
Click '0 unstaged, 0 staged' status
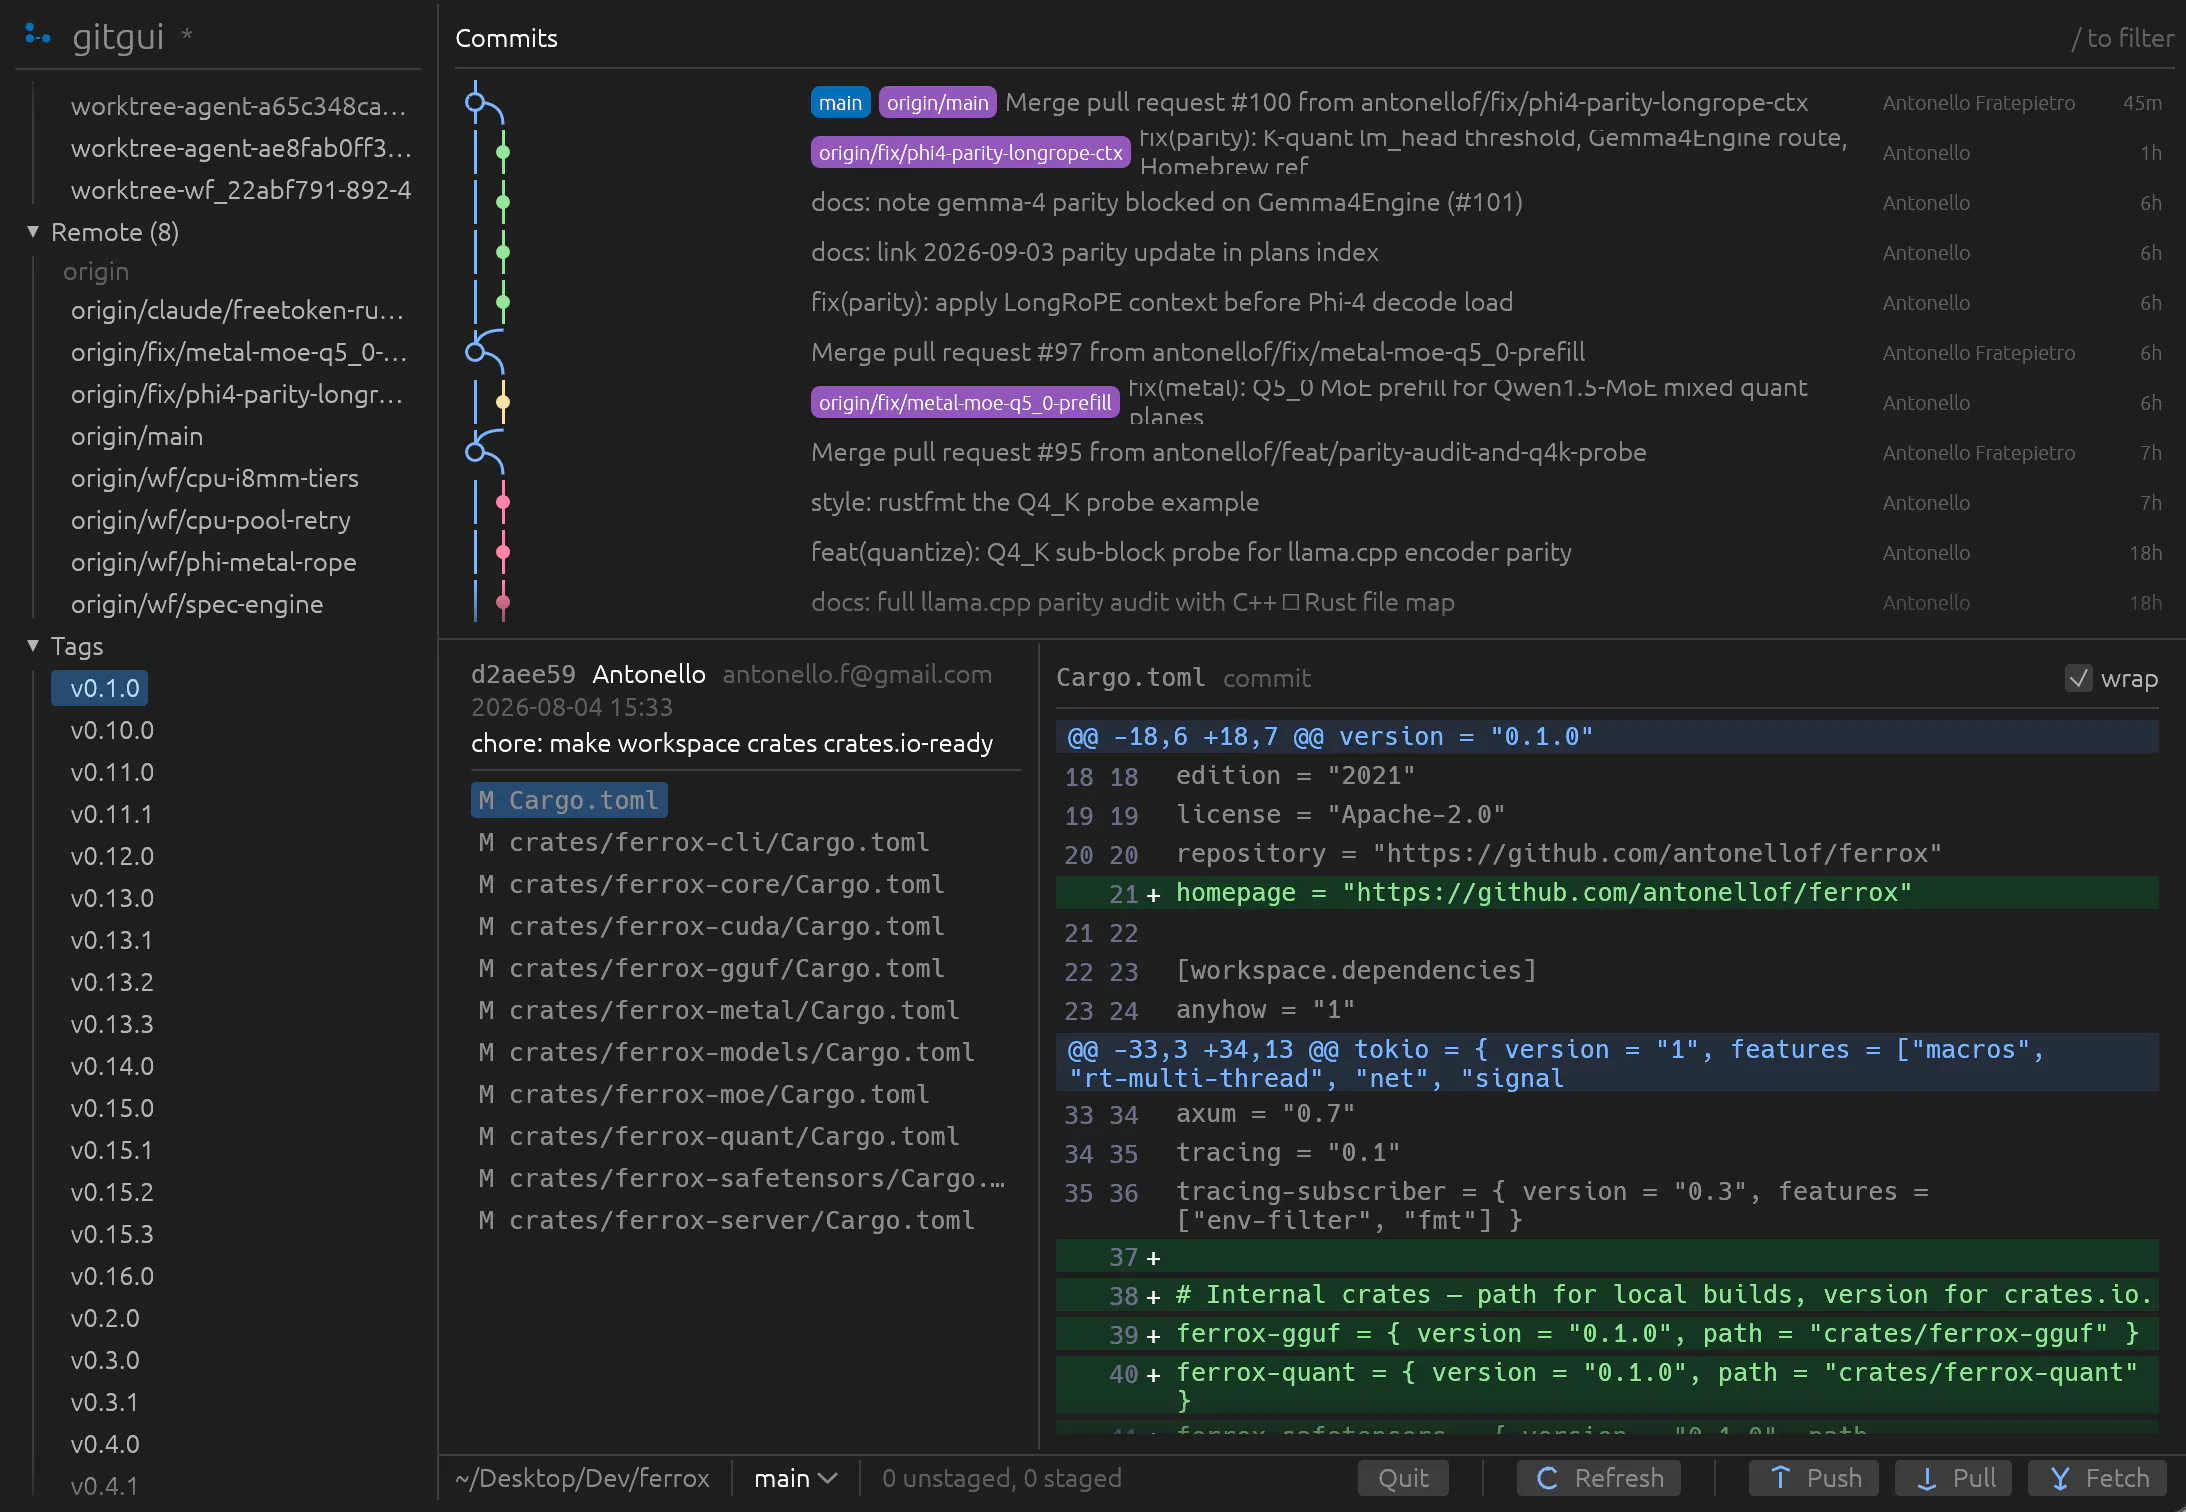pyautogui.click(x=1001, y=1478)
